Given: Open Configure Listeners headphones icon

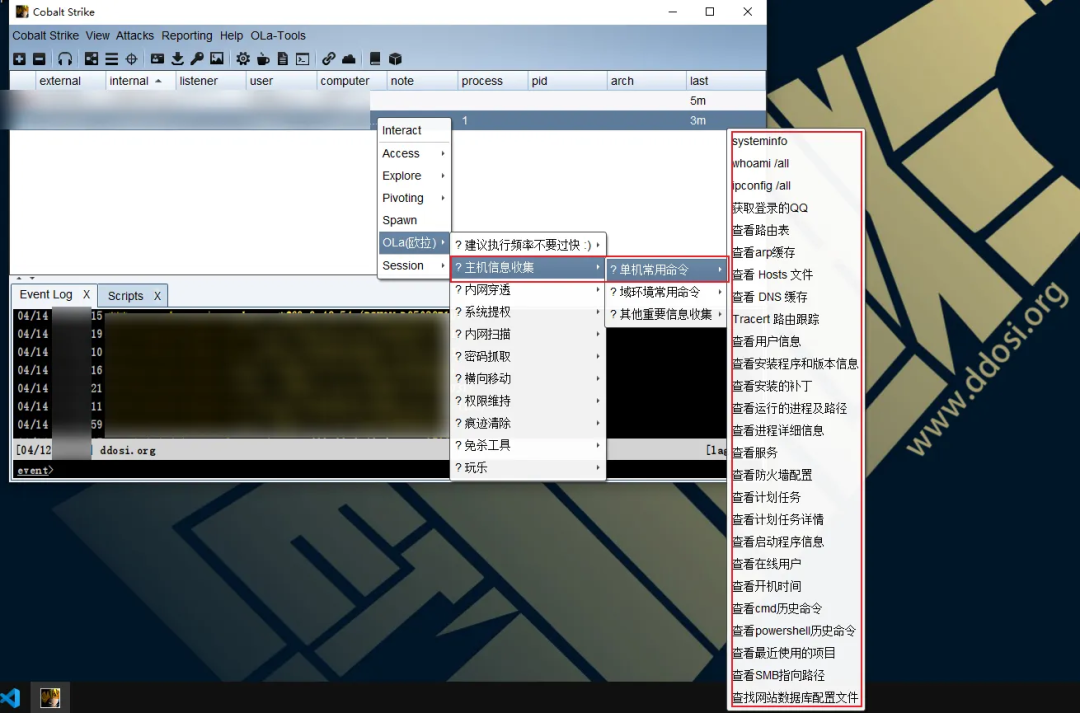Looking at the screenshot, I should 65,59.
